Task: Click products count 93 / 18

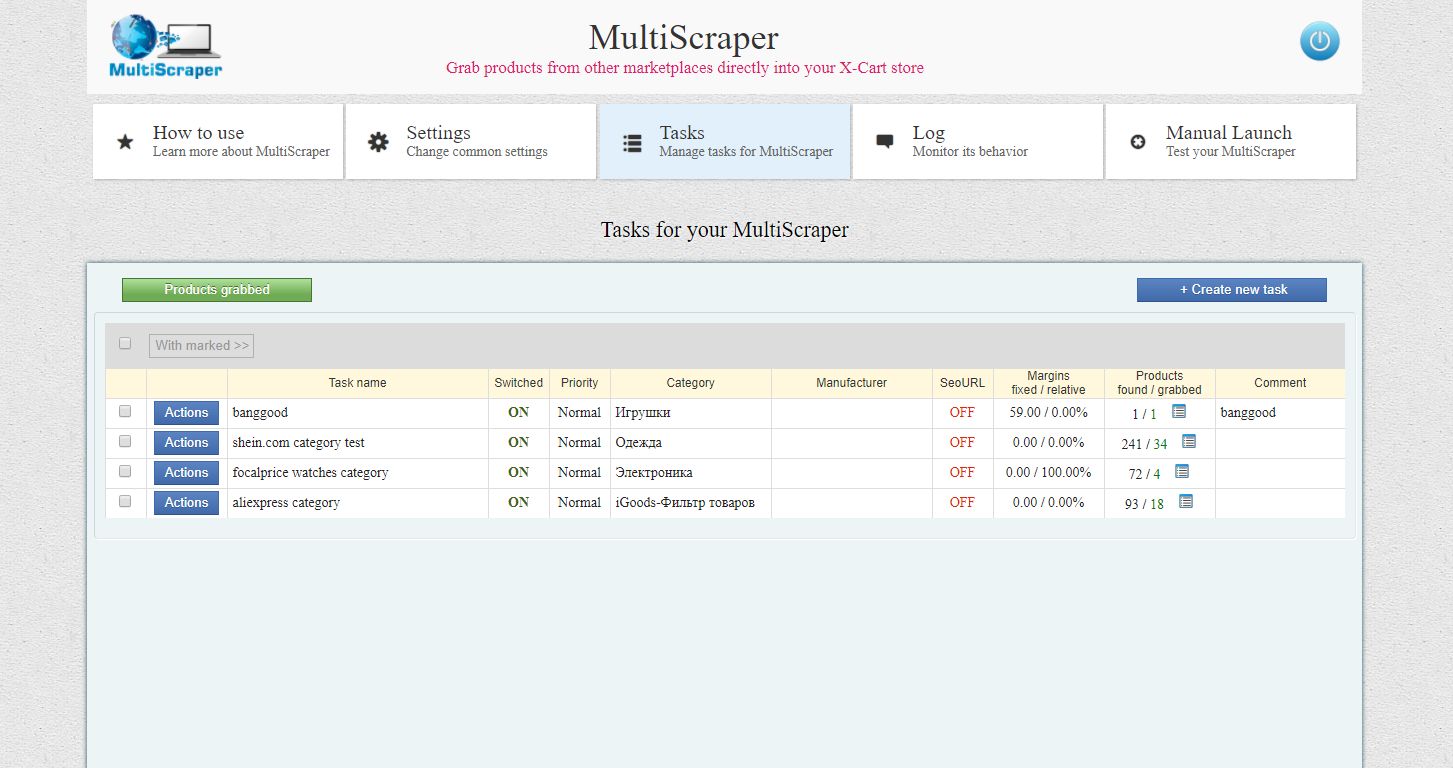Action: point(1144,504)
